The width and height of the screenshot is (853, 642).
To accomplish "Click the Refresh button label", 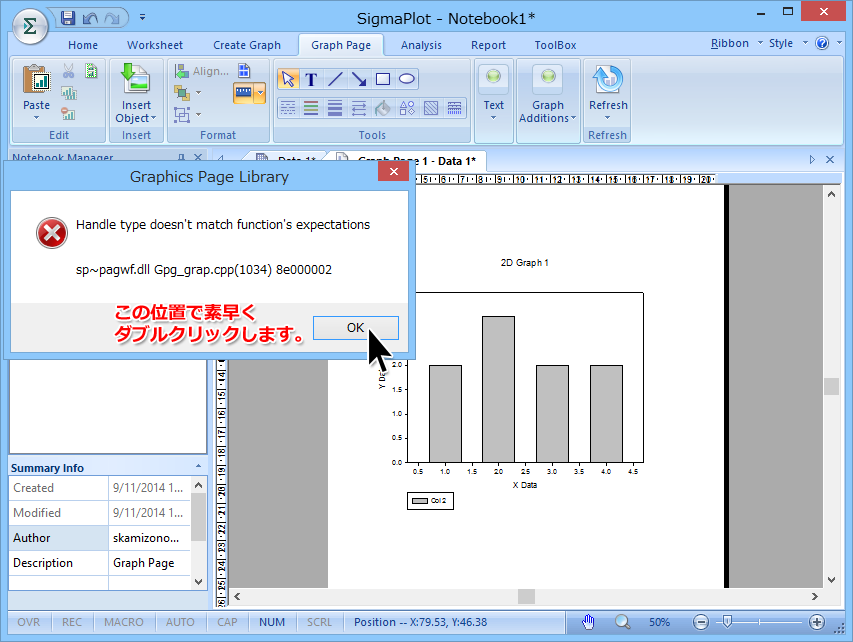I will click(608, 106).
